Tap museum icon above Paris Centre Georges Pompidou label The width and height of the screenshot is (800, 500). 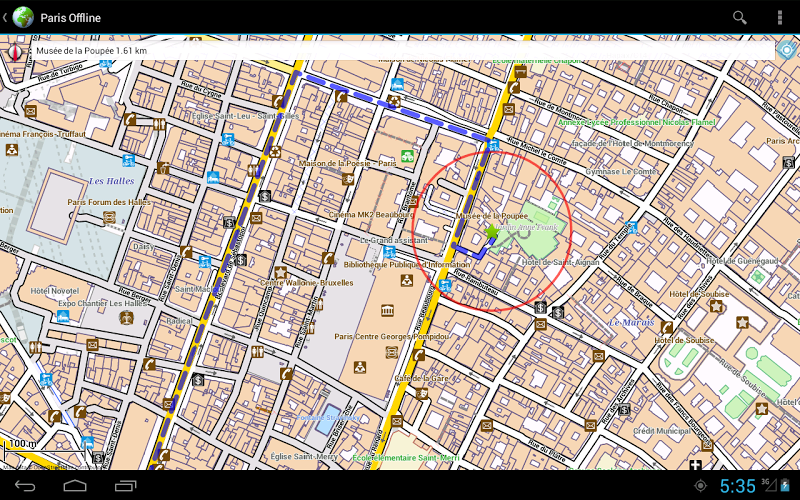[x=387, y=310]
